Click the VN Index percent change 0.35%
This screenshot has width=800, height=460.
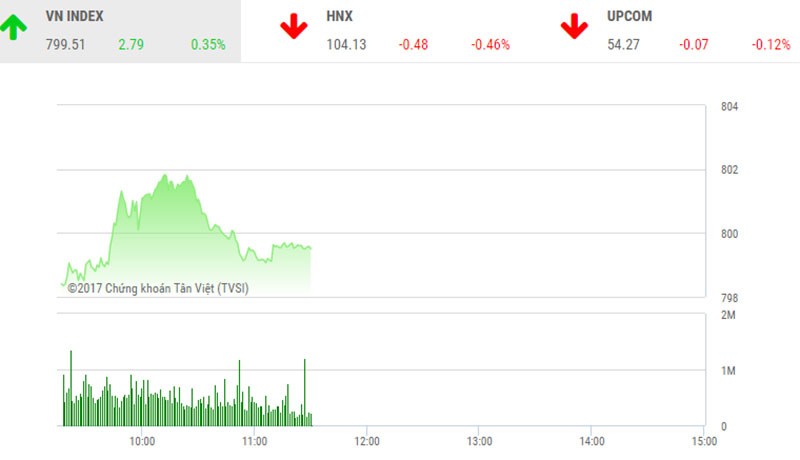click(x=208, y=44)
